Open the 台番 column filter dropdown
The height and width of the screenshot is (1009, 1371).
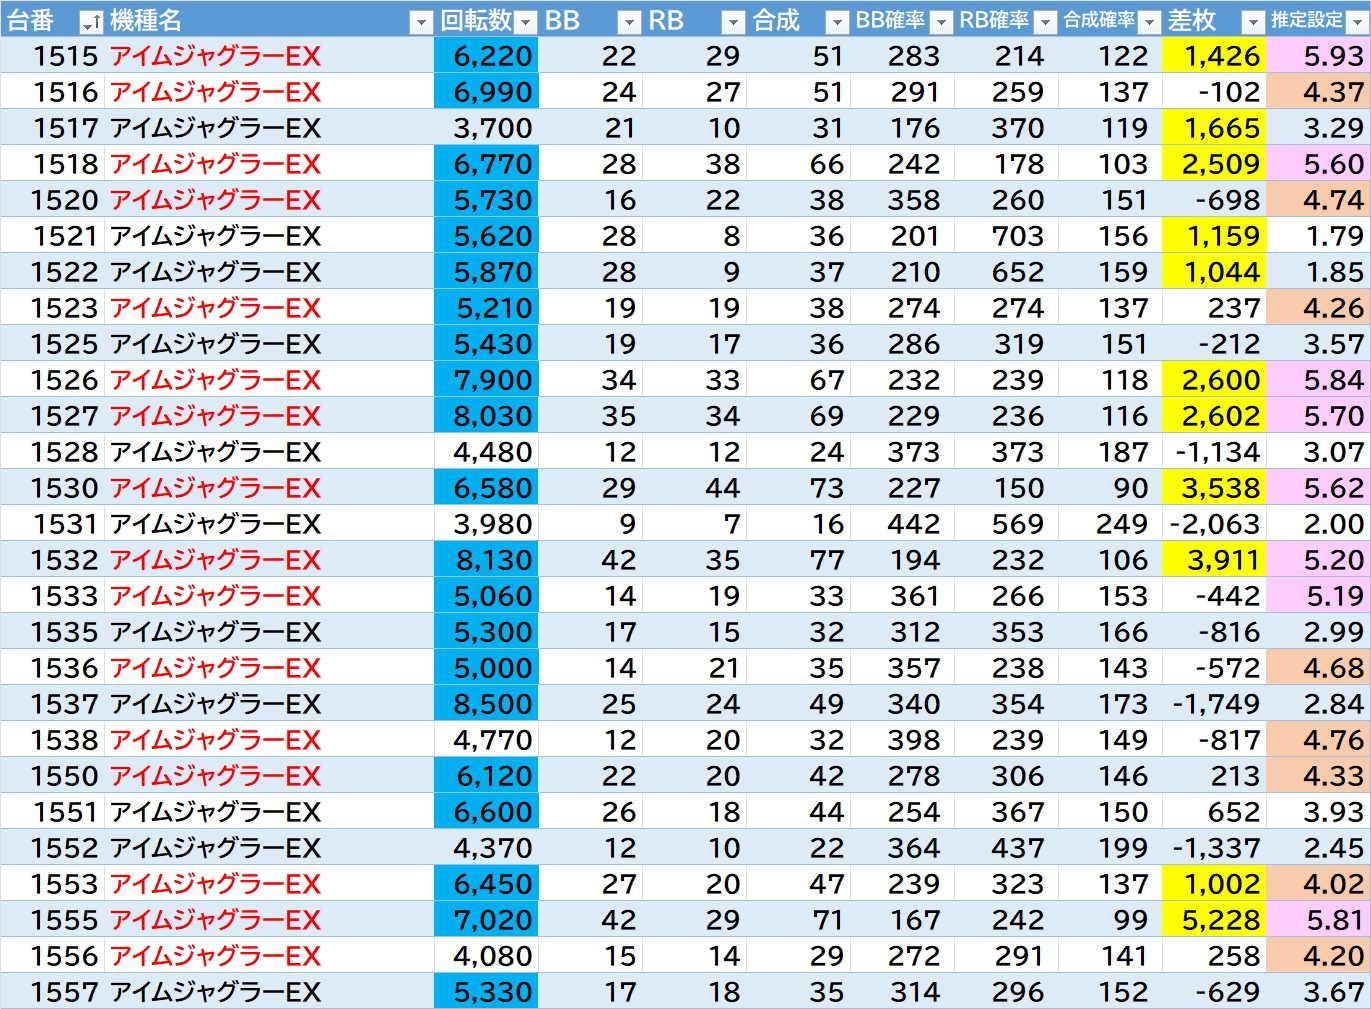tap(91, 21)
